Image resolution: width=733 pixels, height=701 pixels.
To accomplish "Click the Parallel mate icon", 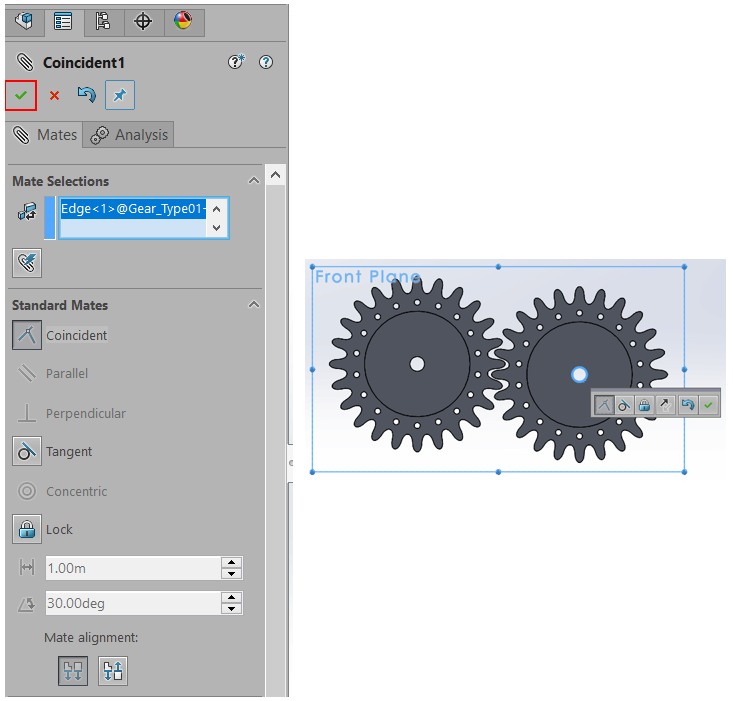I will [x=27, y=373].
